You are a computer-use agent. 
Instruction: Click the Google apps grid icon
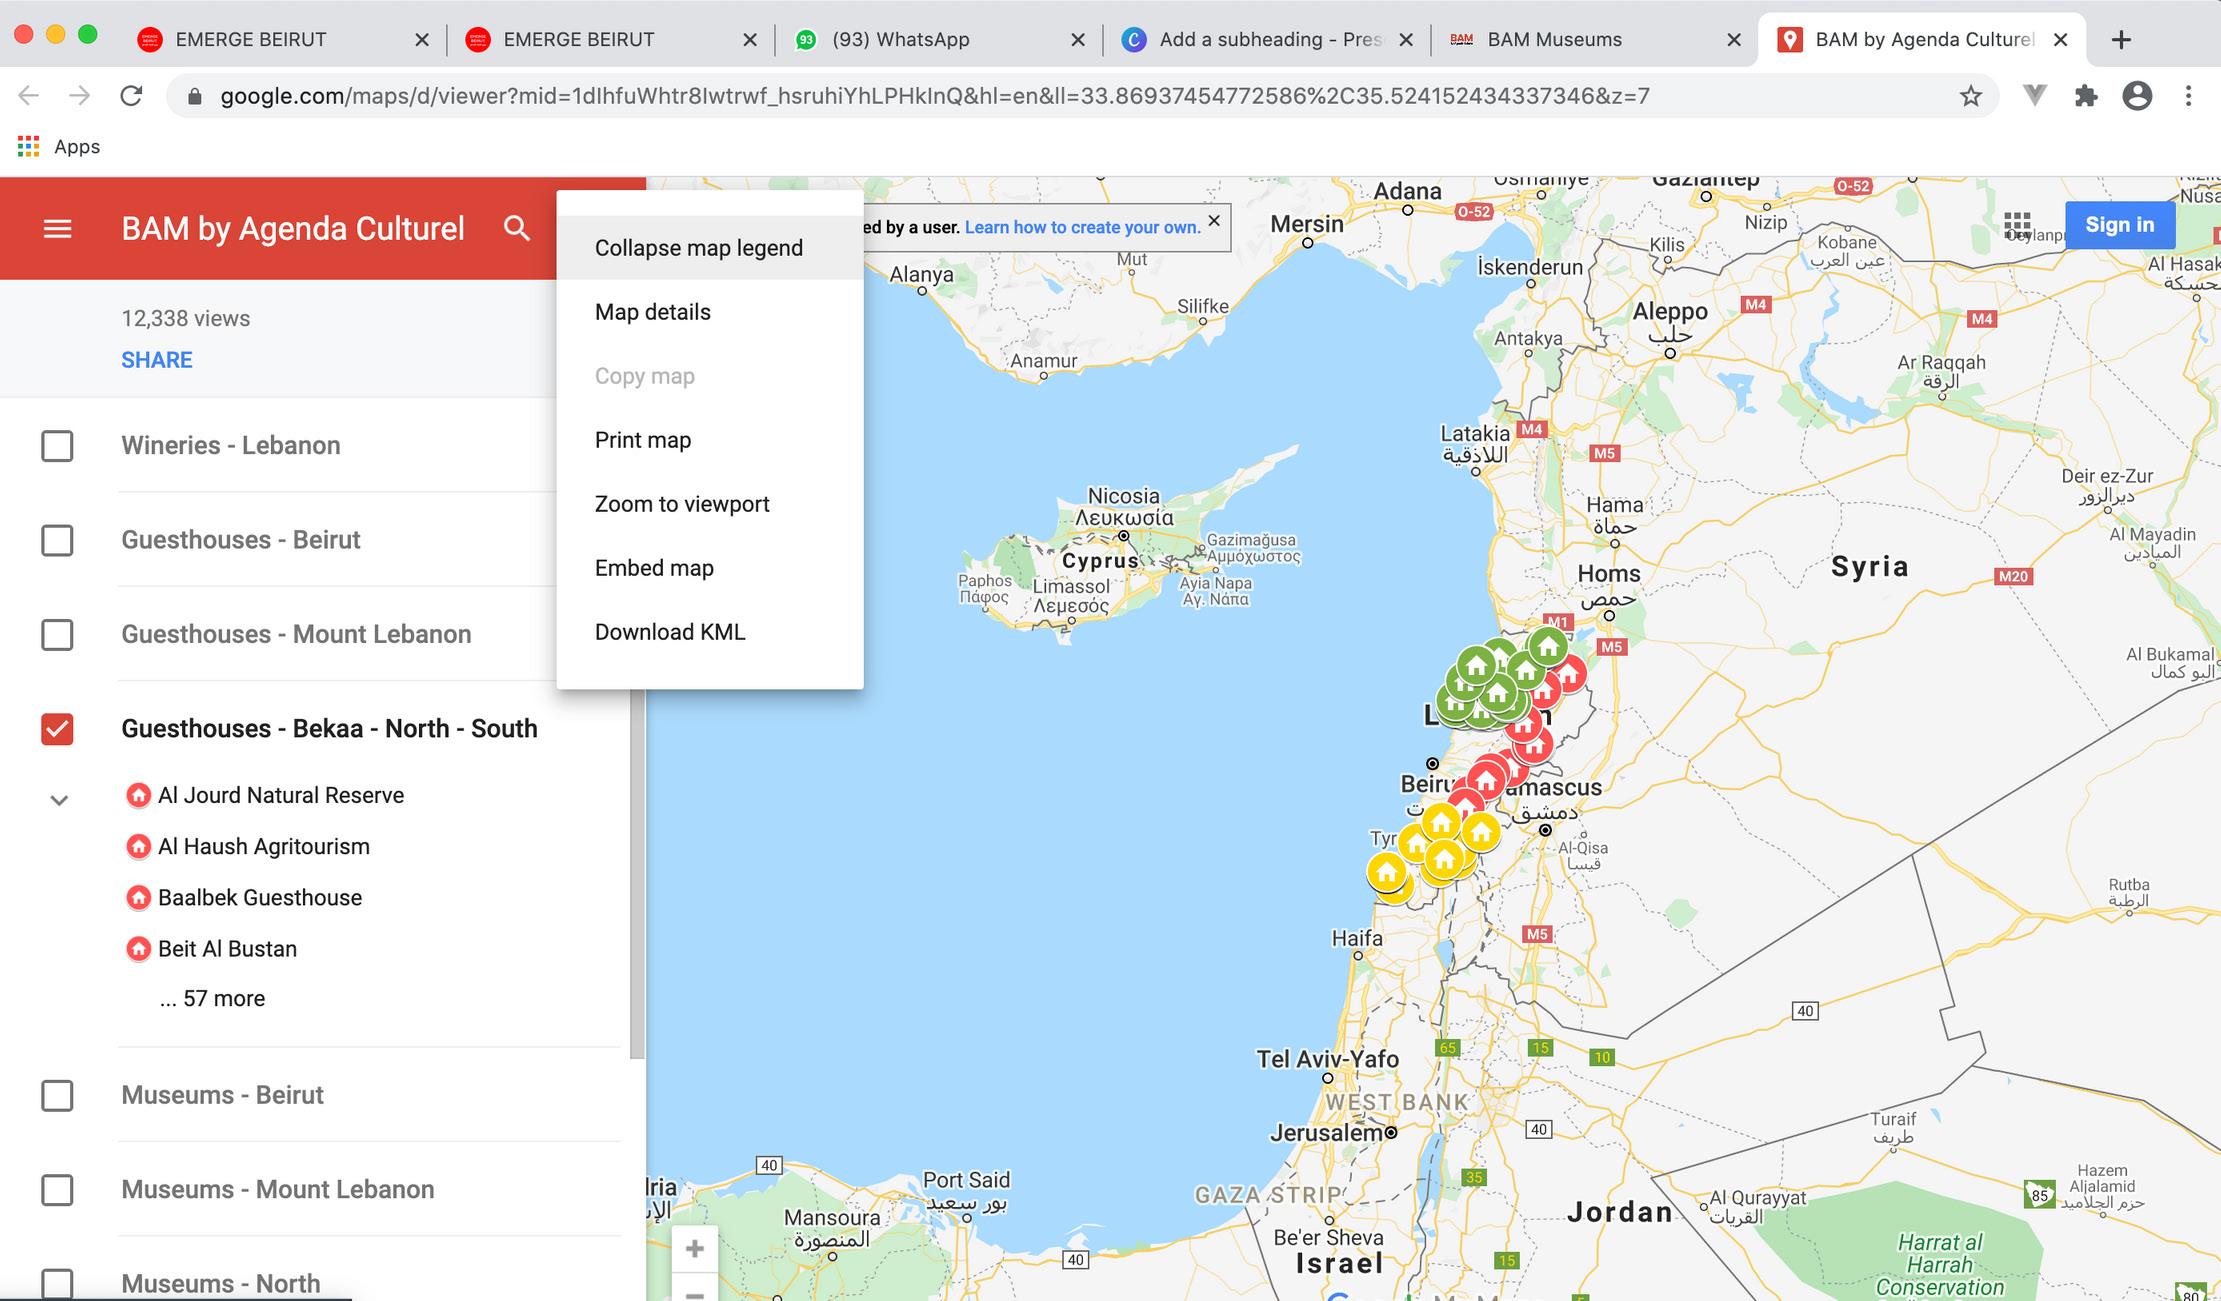pos(2017,225)
